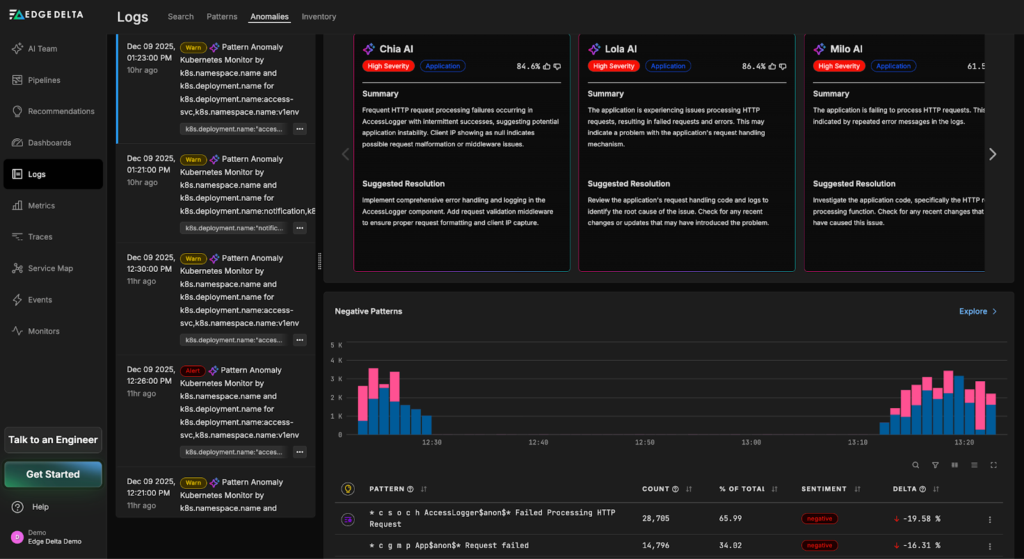
Task: Click the filter icon above patterns table
Action: click(935, 465)
